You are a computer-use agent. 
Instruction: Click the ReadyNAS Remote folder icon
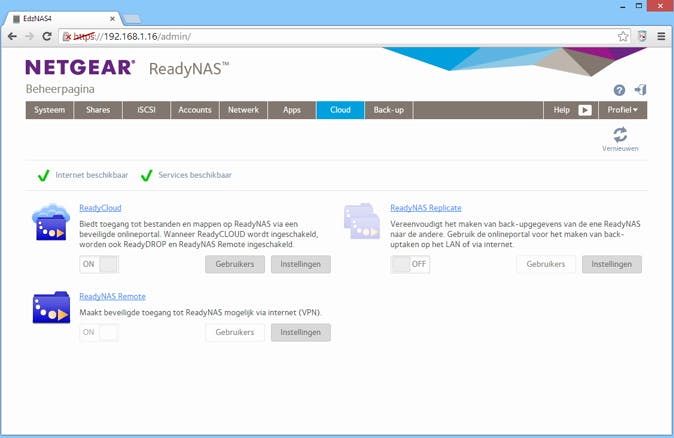tap(51, 307)
